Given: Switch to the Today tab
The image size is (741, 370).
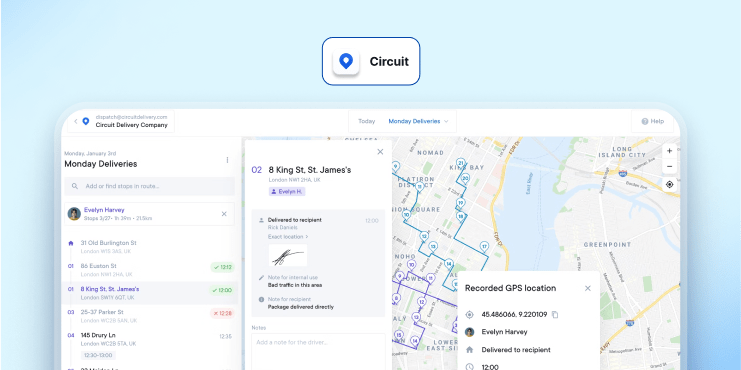Looking at the screenshot, I should pos(366,121).
